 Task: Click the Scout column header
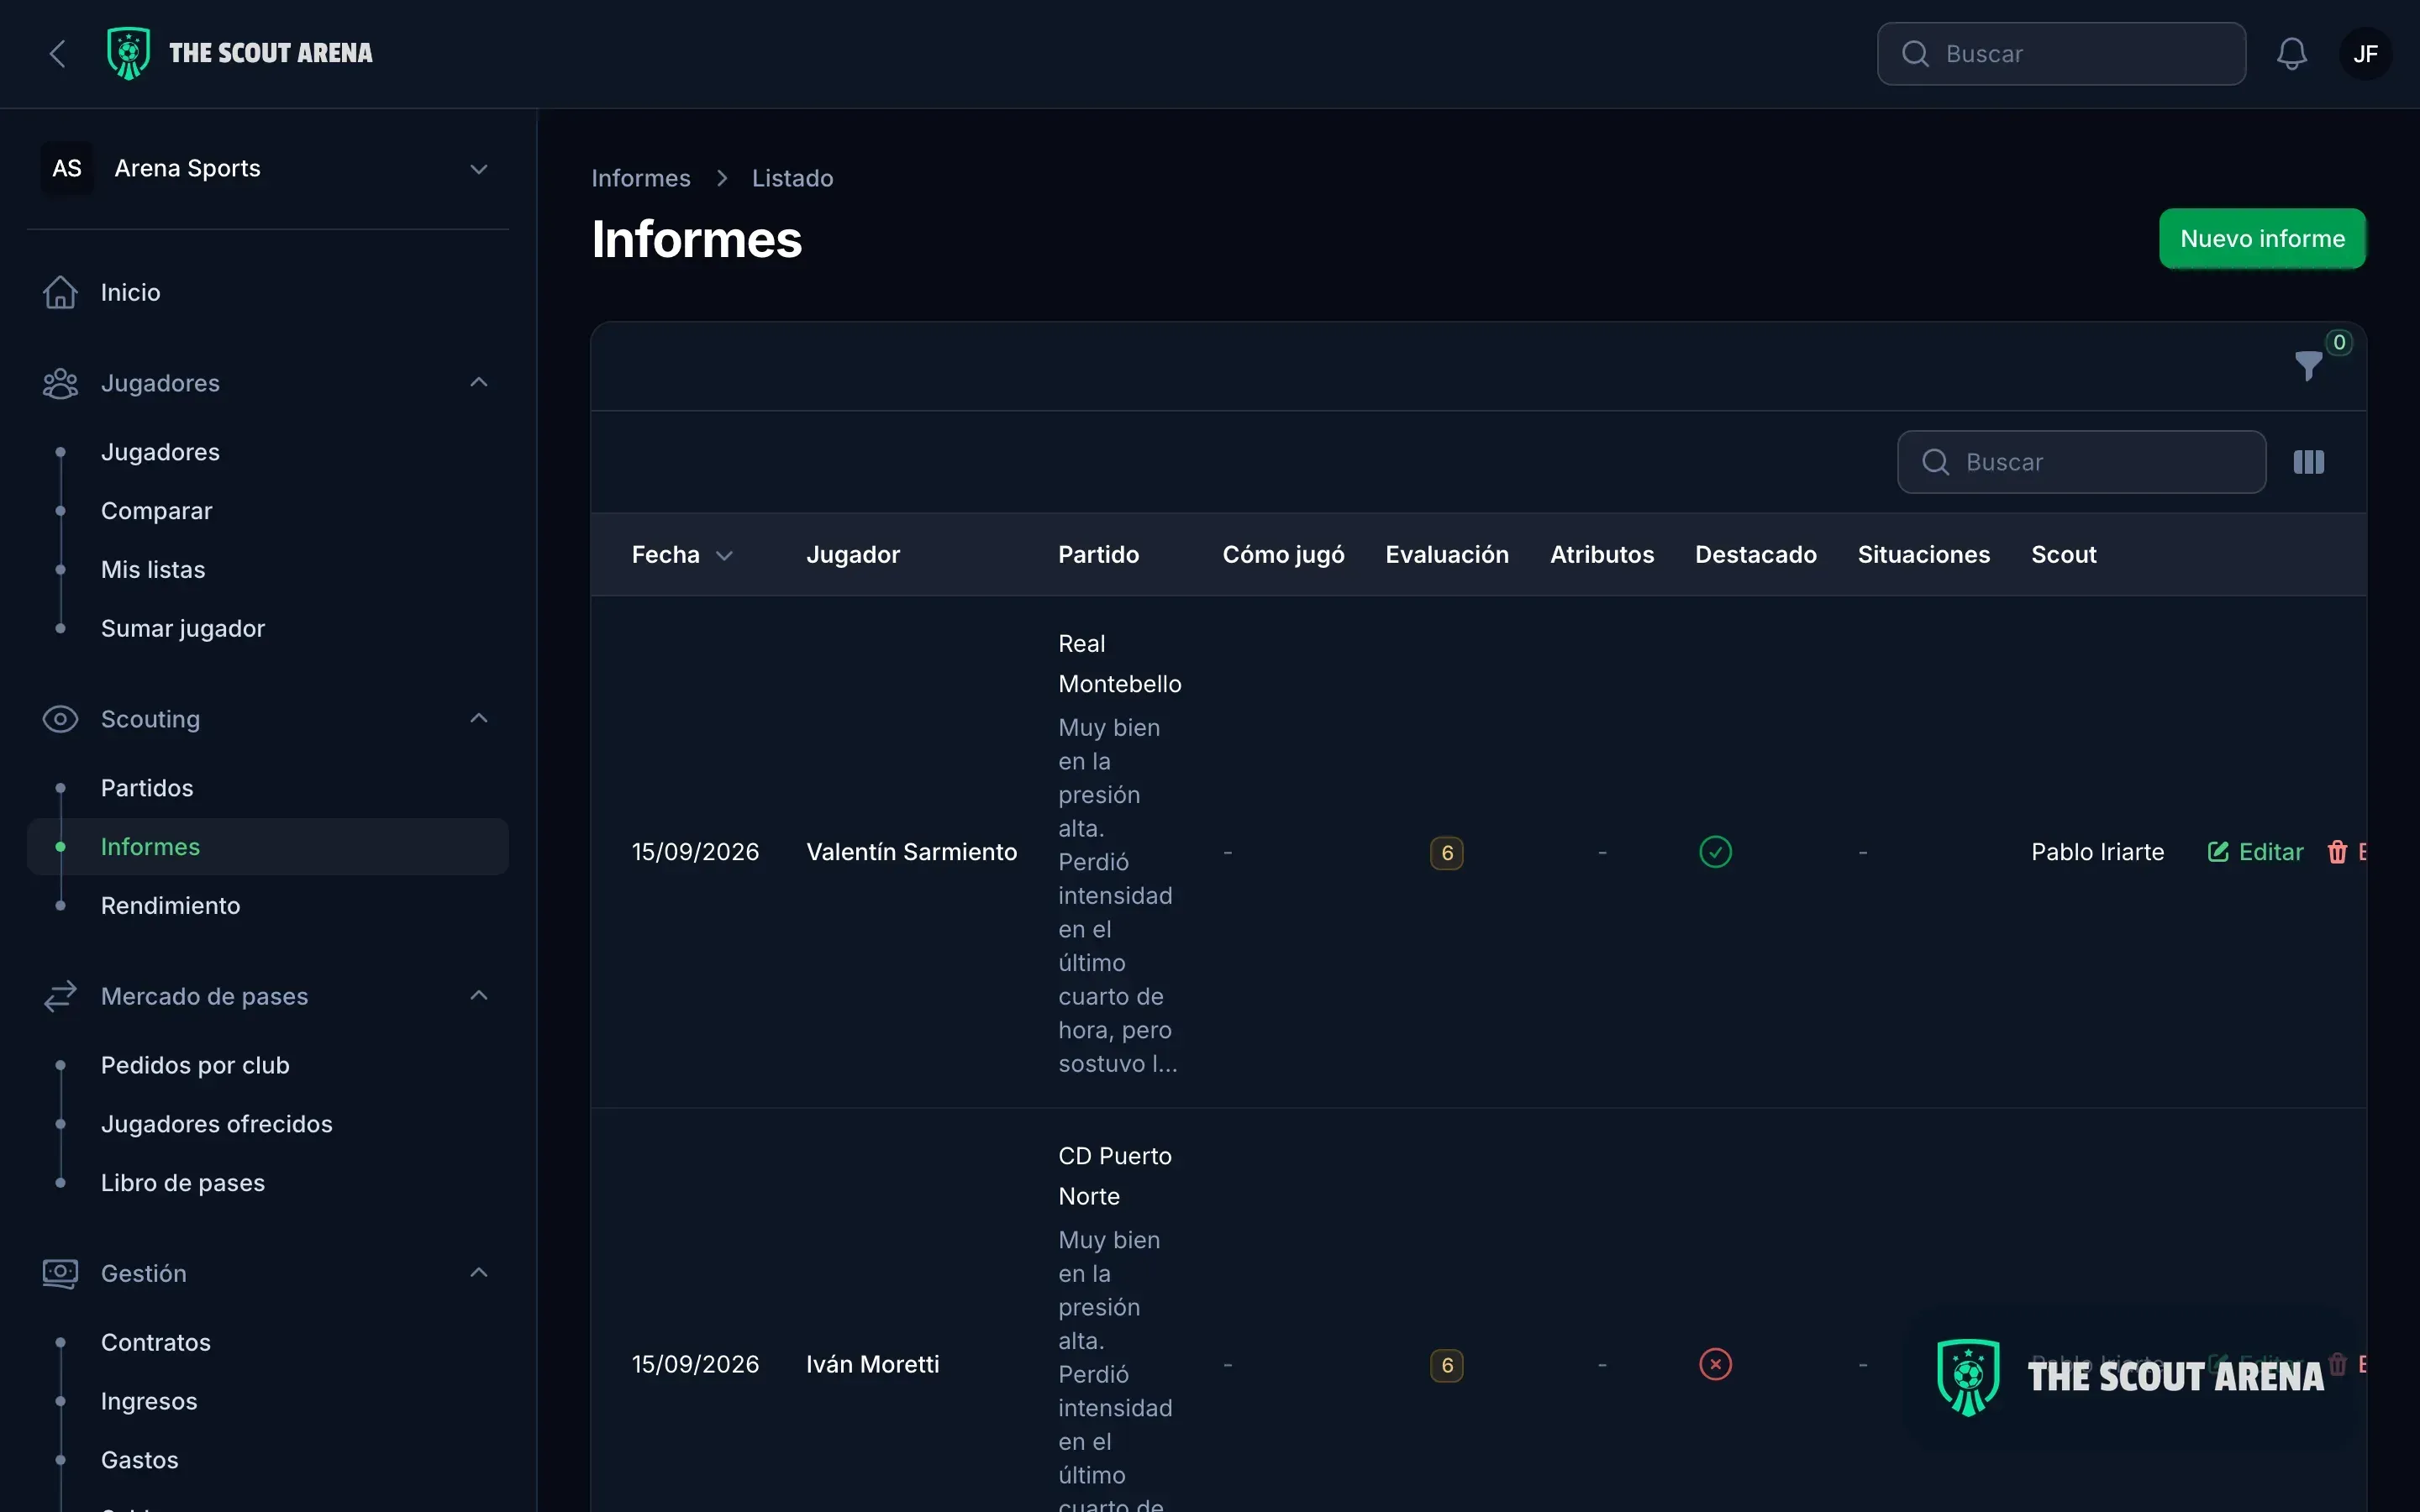[2063, 555]
